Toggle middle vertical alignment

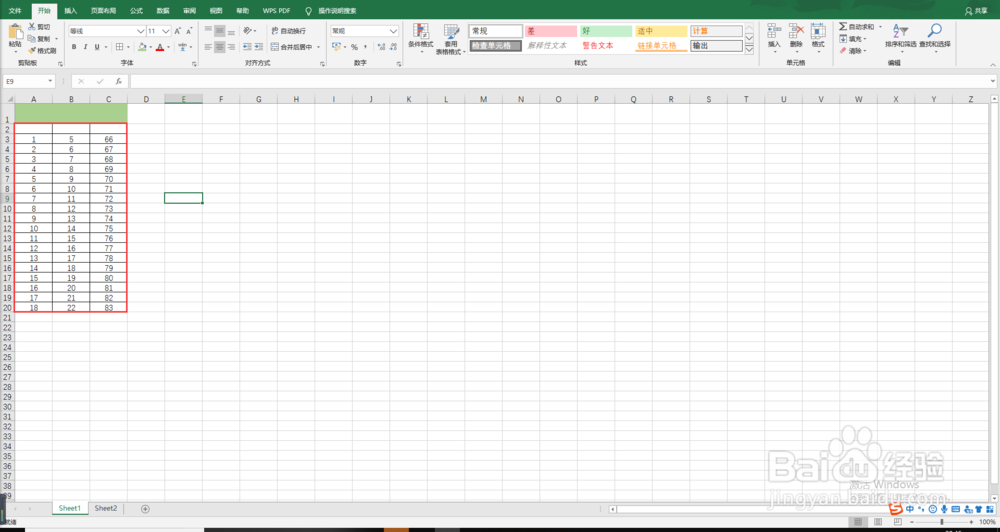(219, 31)
